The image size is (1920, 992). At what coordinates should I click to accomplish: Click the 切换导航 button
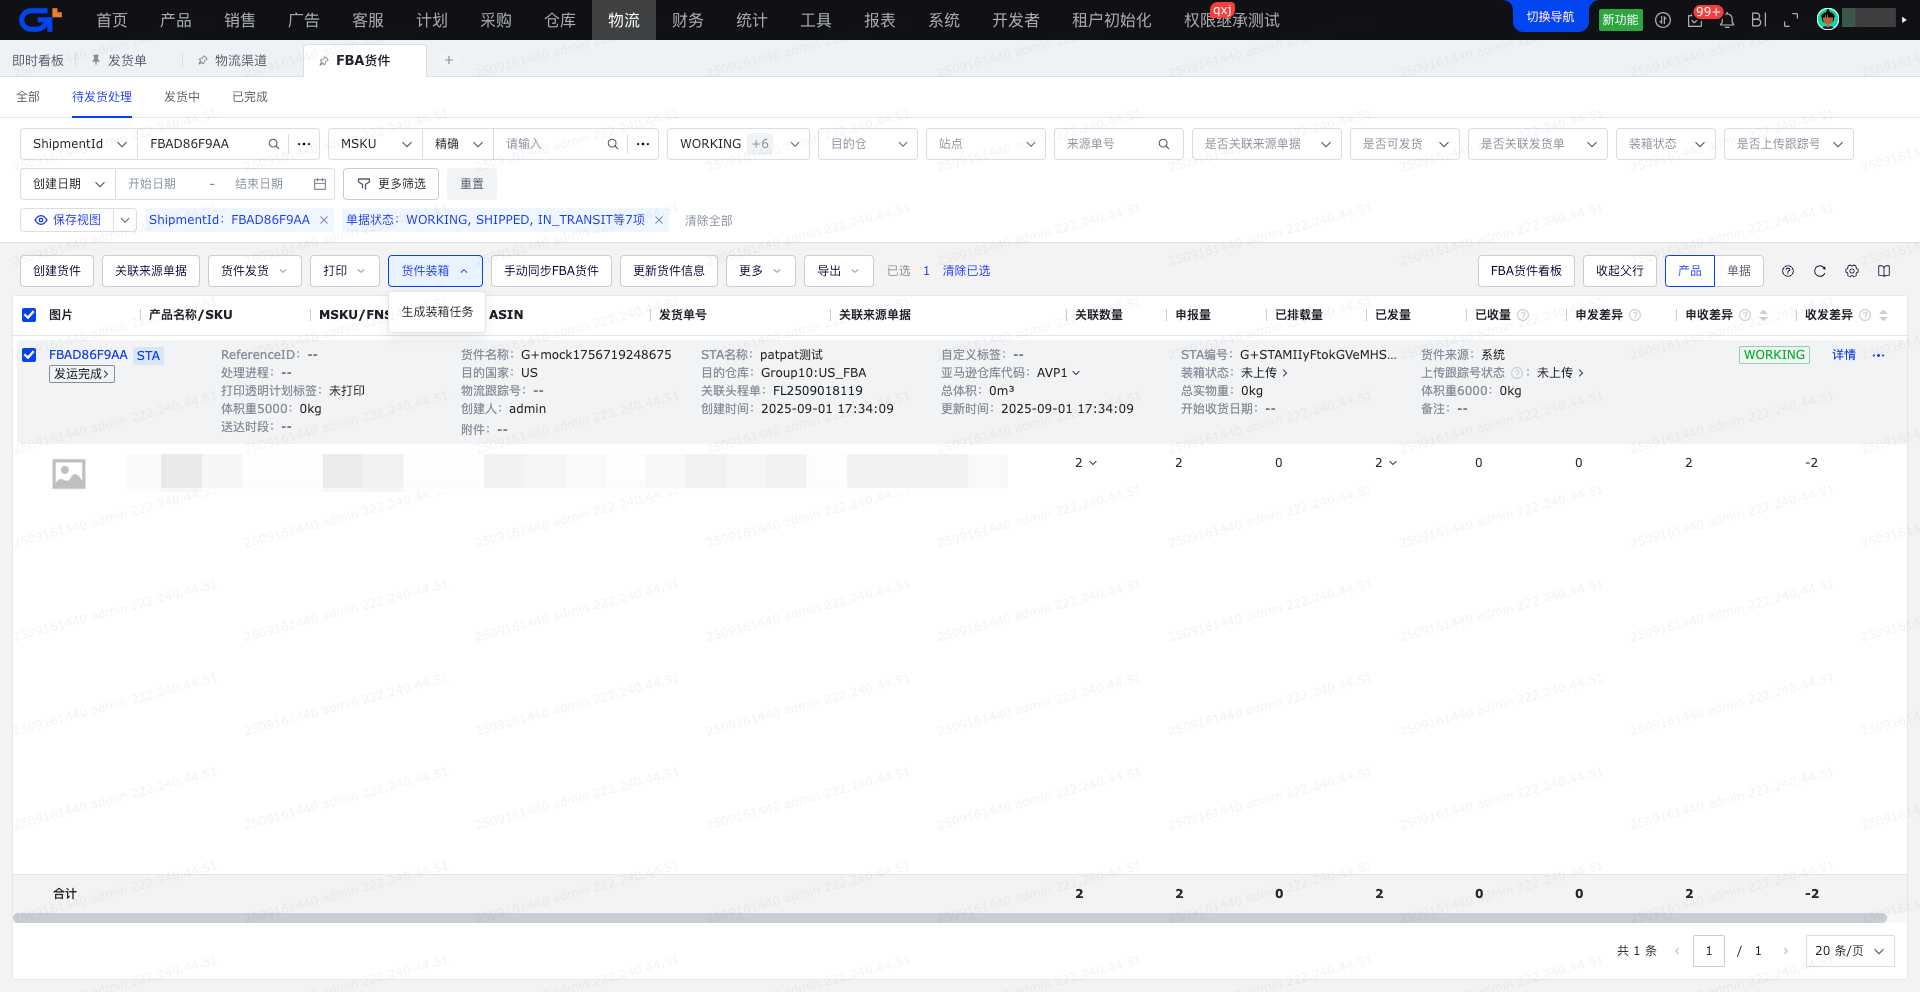[x=1550, y=17]
